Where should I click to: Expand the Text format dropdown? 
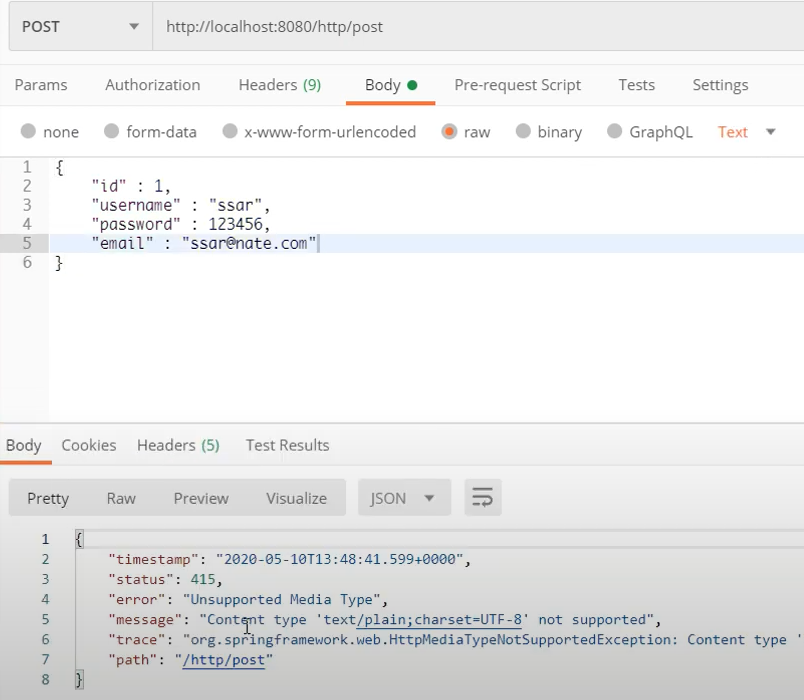[x=747, y=132]
